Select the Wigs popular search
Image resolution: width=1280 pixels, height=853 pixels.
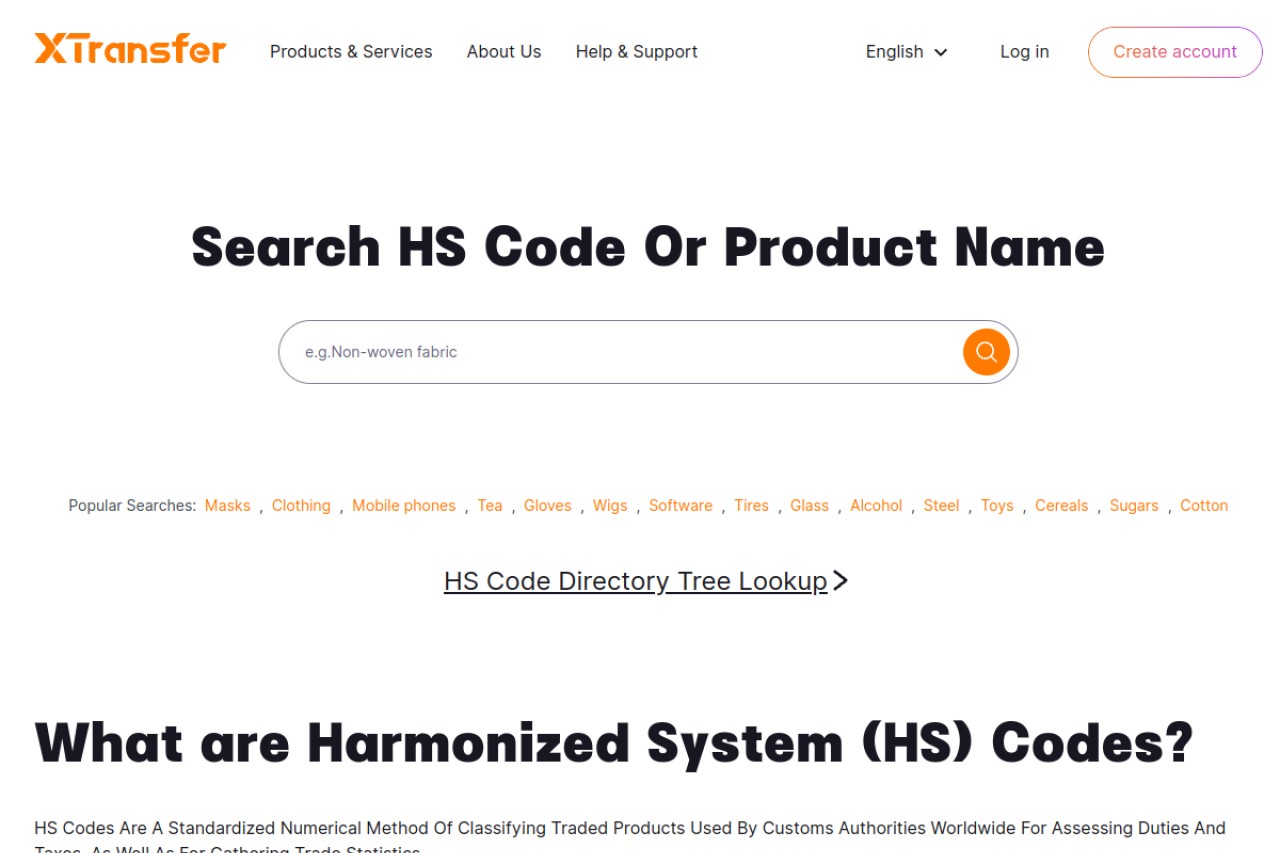click(x=610, y=506)
